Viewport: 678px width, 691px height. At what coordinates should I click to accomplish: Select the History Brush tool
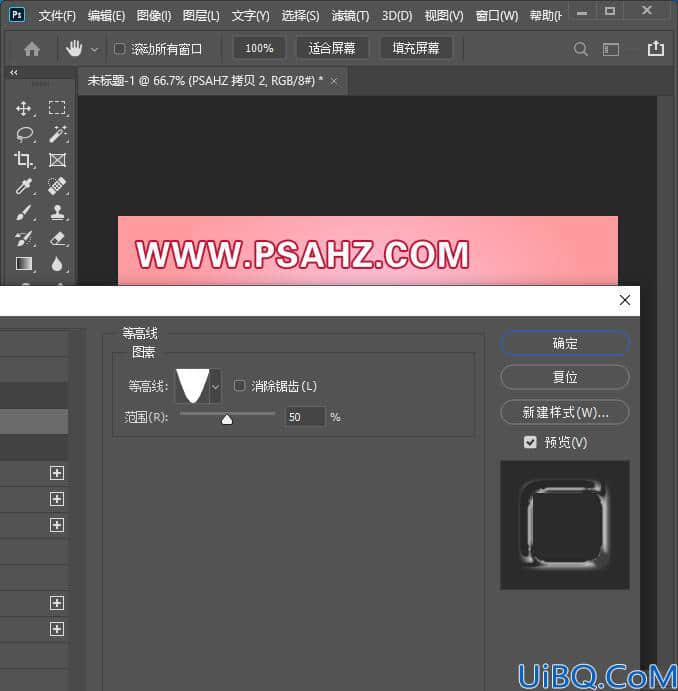click(24, 238)
